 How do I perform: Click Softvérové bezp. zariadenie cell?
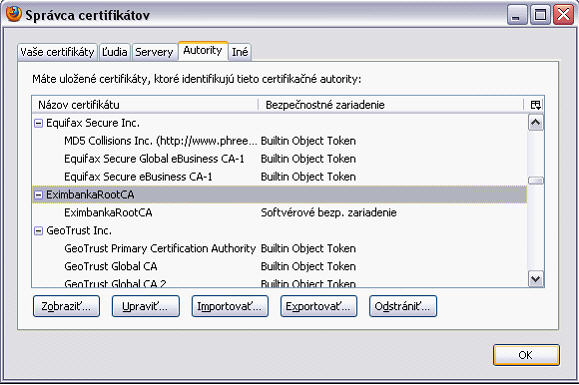click(x=328, y=213)
